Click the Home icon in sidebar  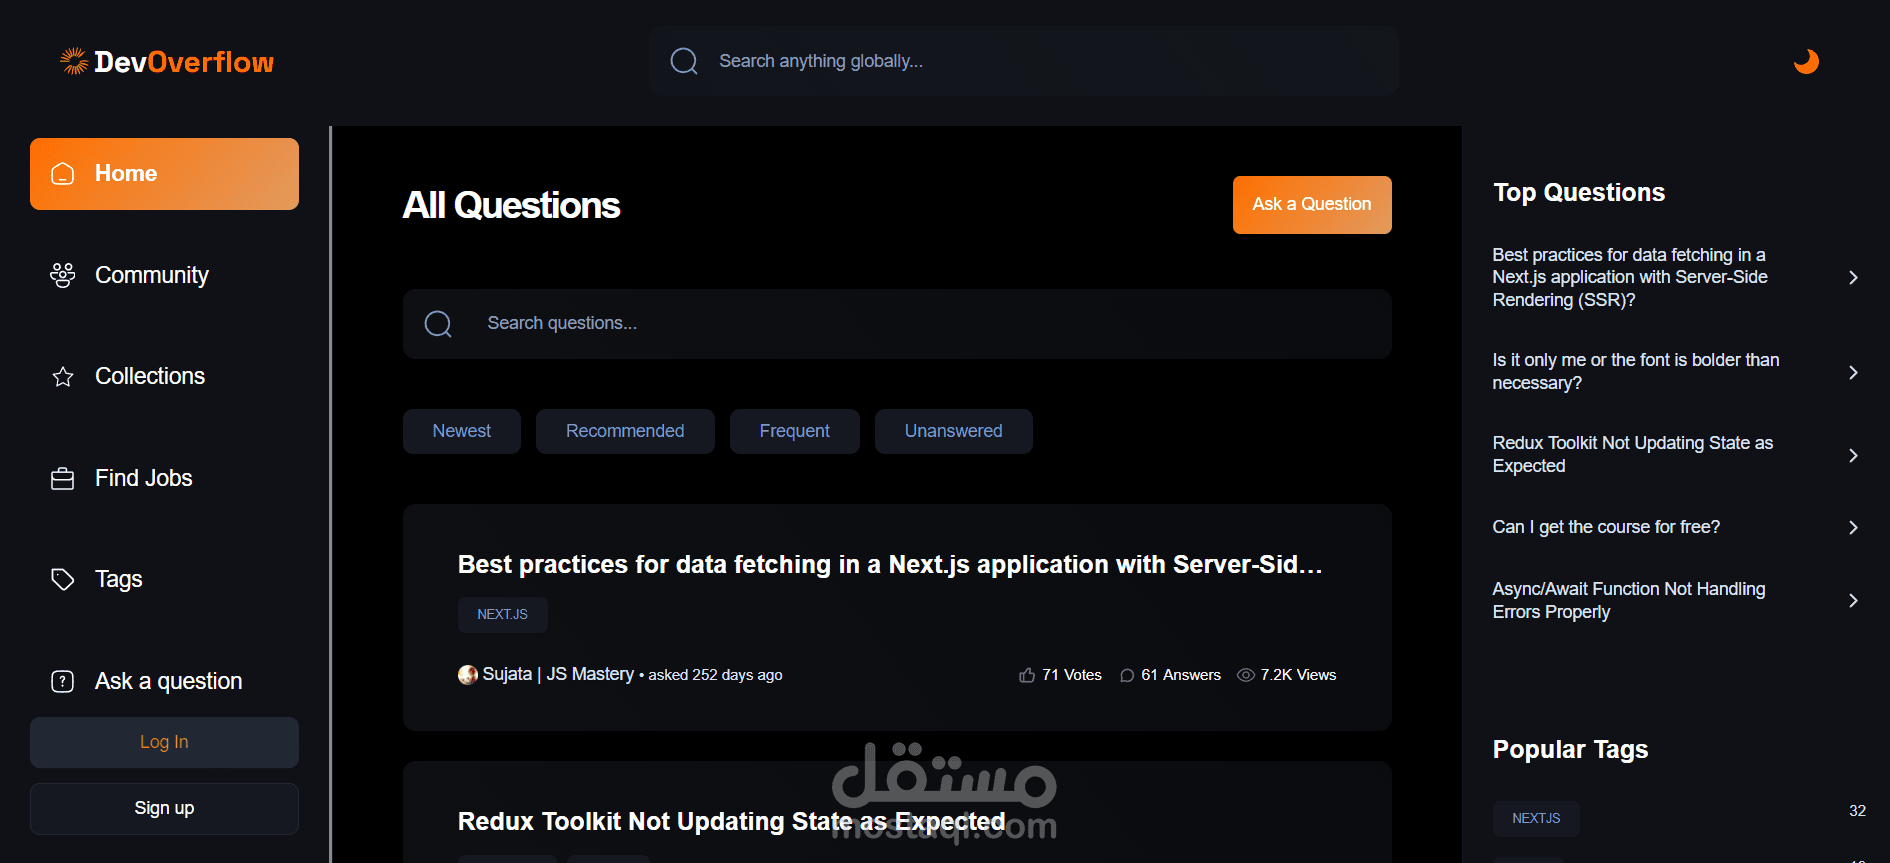63,174
